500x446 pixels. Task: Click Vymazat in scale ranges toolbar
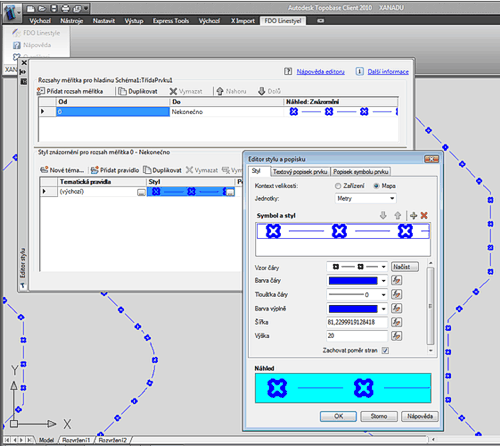click(x=186, y=91)
